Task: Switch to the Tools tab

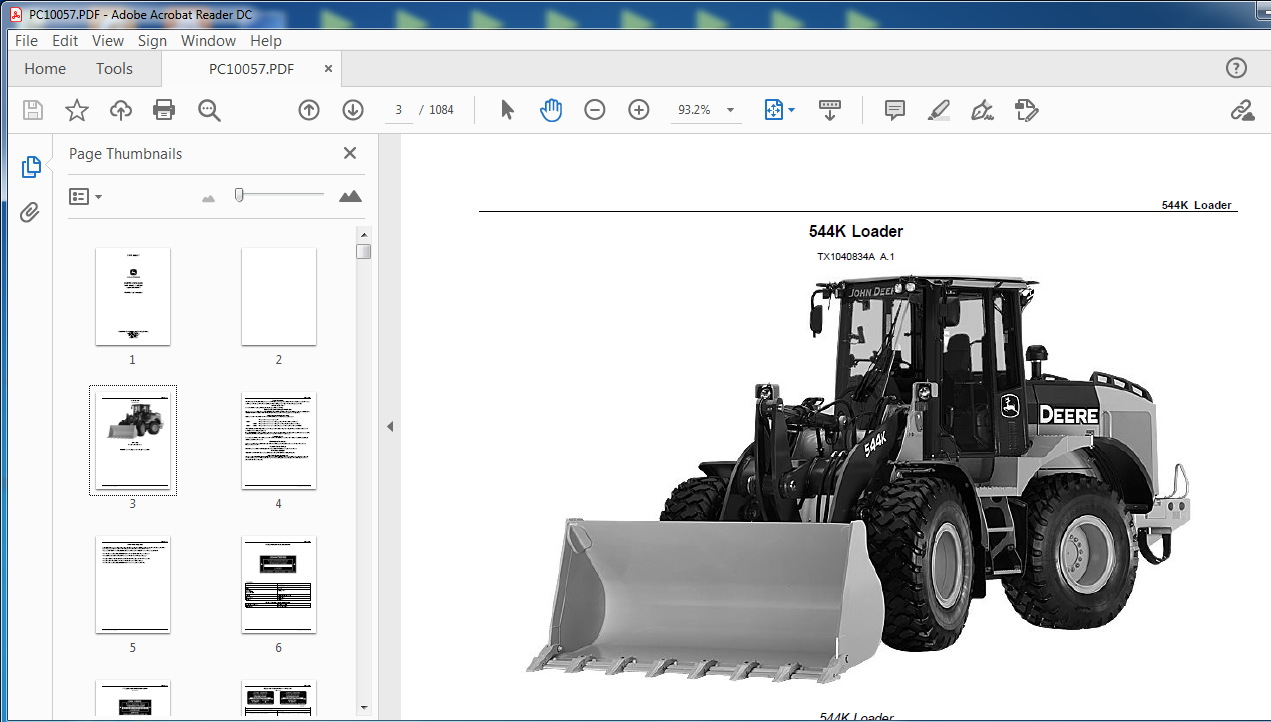Action: [114, 69]
